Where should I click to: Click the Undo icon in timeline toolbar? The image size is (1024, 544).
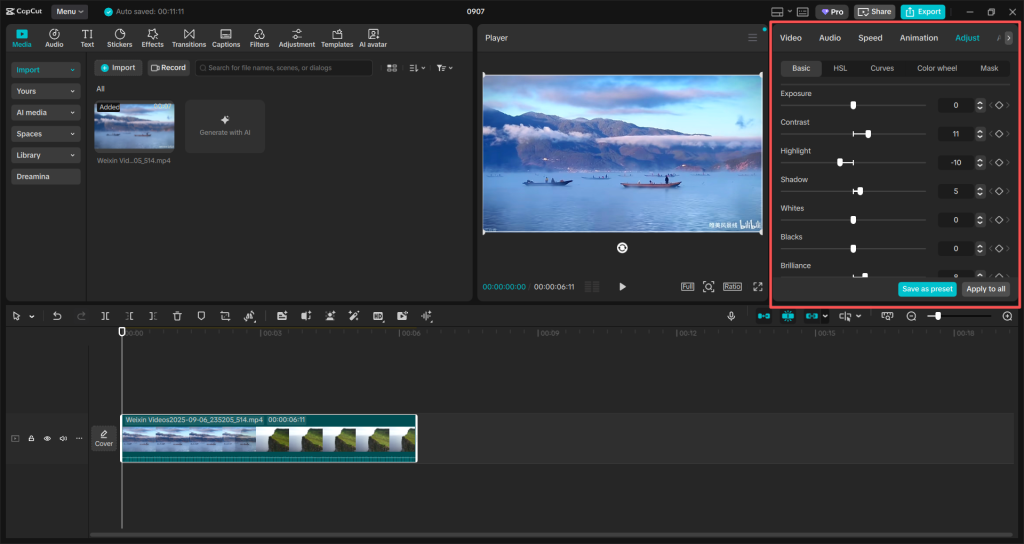pyautogui.click(x=57, y=316)
